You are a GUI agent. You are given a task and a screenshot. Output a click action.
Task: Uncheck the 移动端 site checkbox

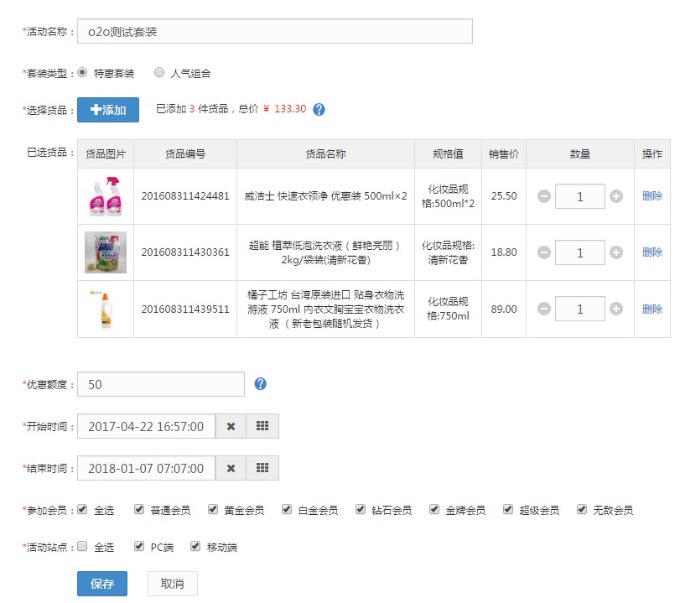195,547
